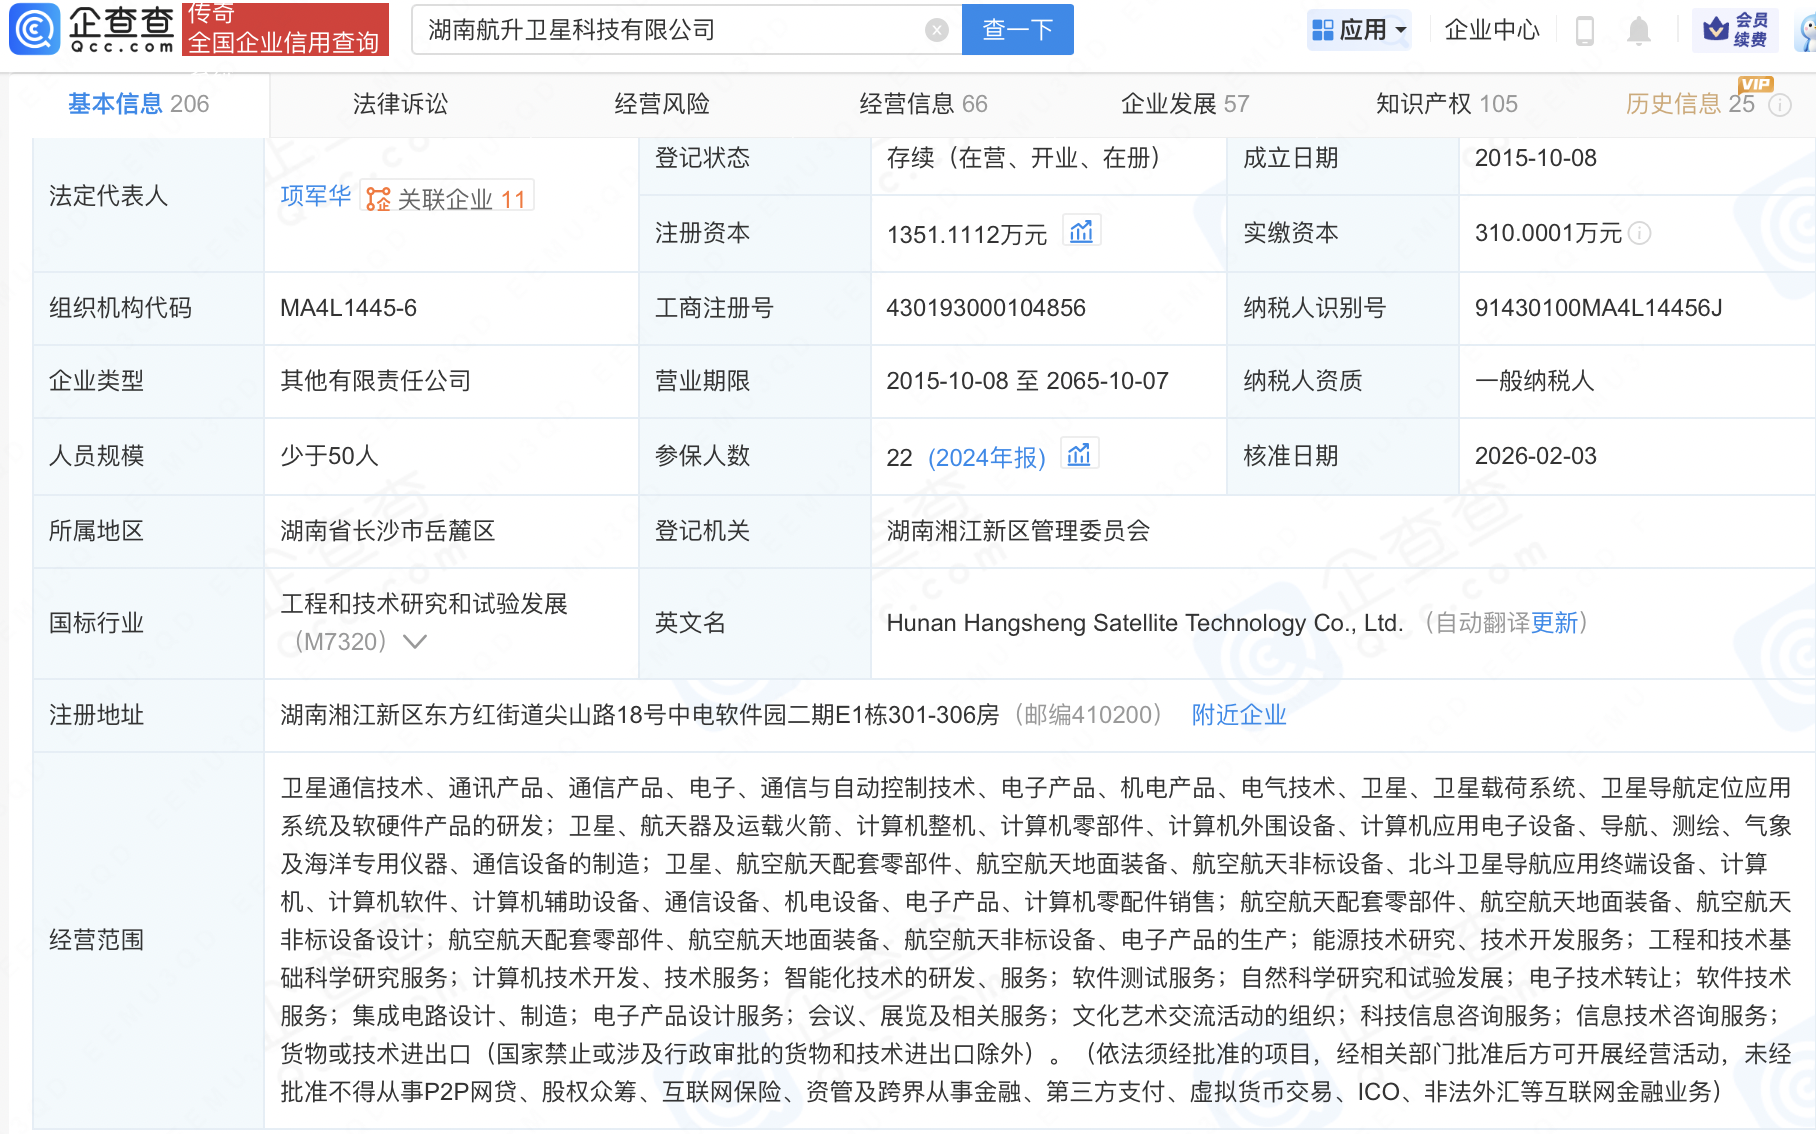Image resolution: width=1816 pixels, height=1134 pixels.
Task: Switch to the 法律诉讼 tab
Action: (398, 103)
